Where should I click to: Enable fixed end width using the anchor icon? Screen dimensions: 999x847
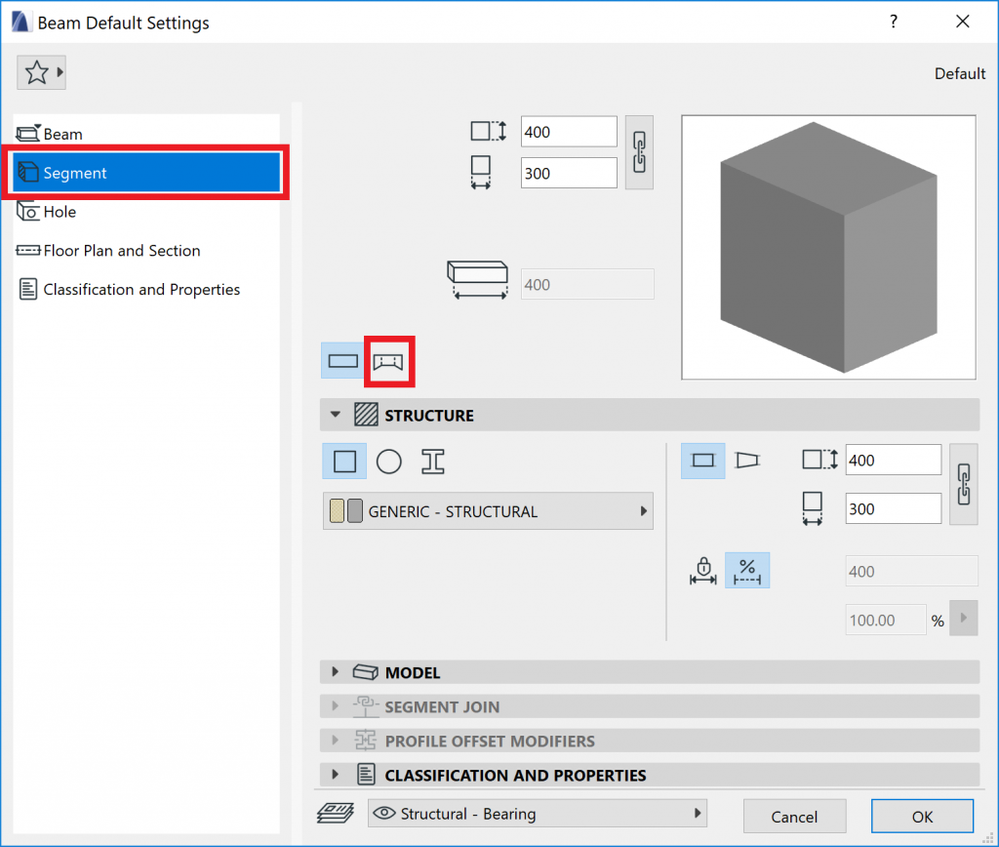coord(703,570)
